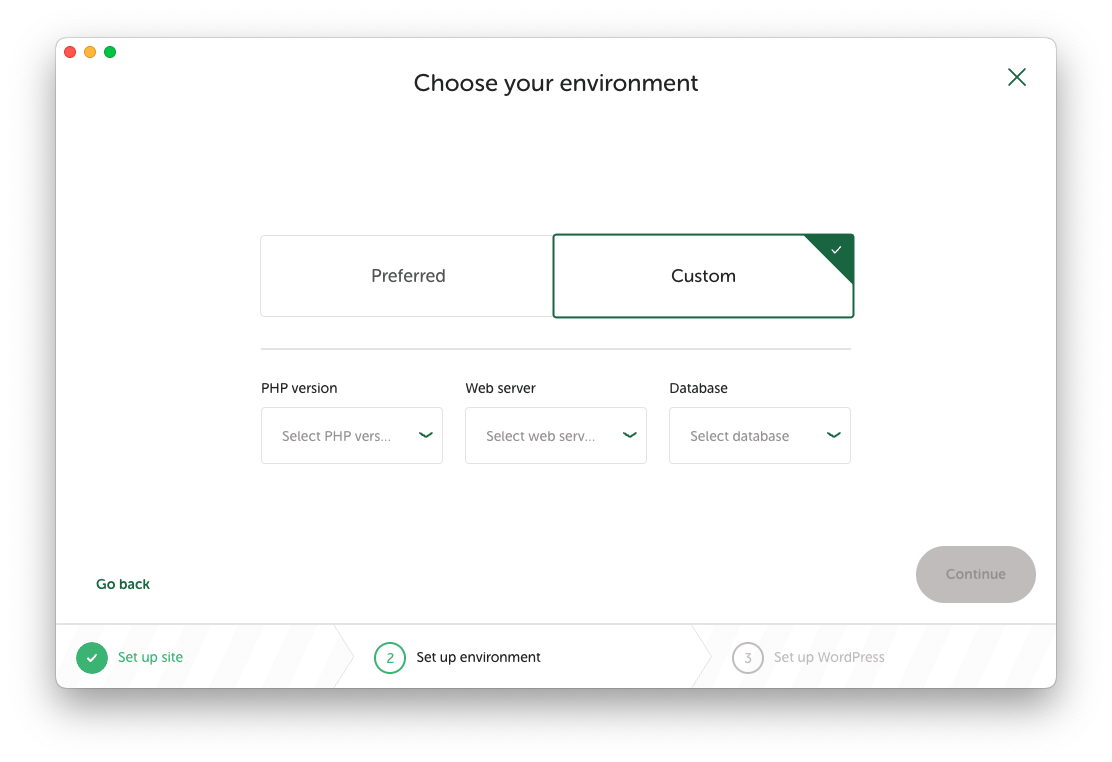The image size is (1112, 762).
Task: Click the completed step checkmark icon
Action: click(x=91, y=658)
